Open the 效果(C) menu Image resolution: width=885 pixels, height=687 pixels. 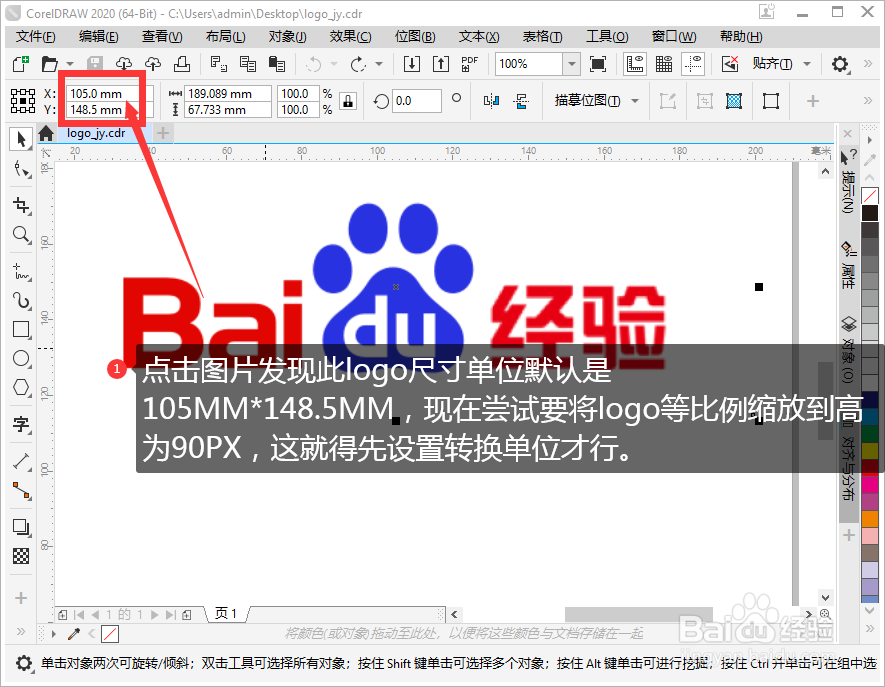point(351,37)
